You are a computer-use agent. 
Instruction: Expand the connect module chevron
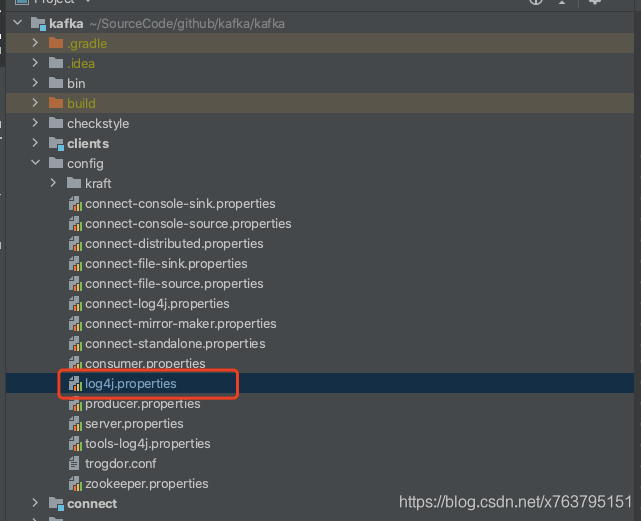pyautogui.click(x=35, y=503)
